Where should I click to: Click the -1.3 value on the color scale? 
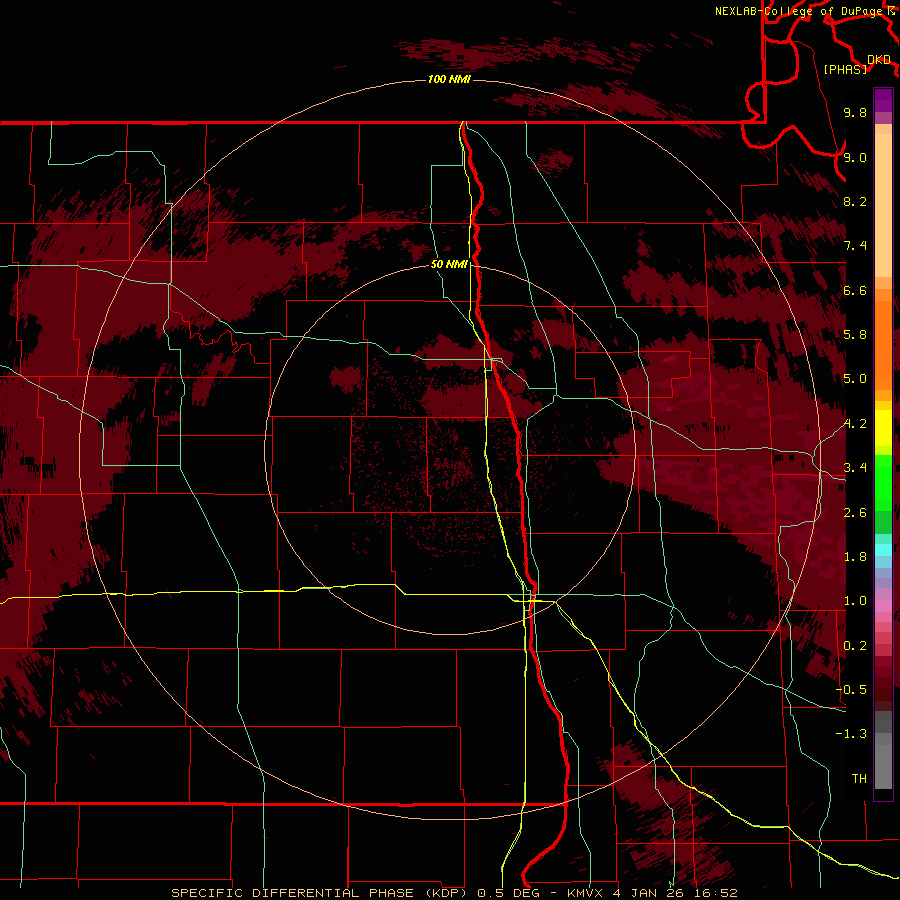click(x=851, y=734)
